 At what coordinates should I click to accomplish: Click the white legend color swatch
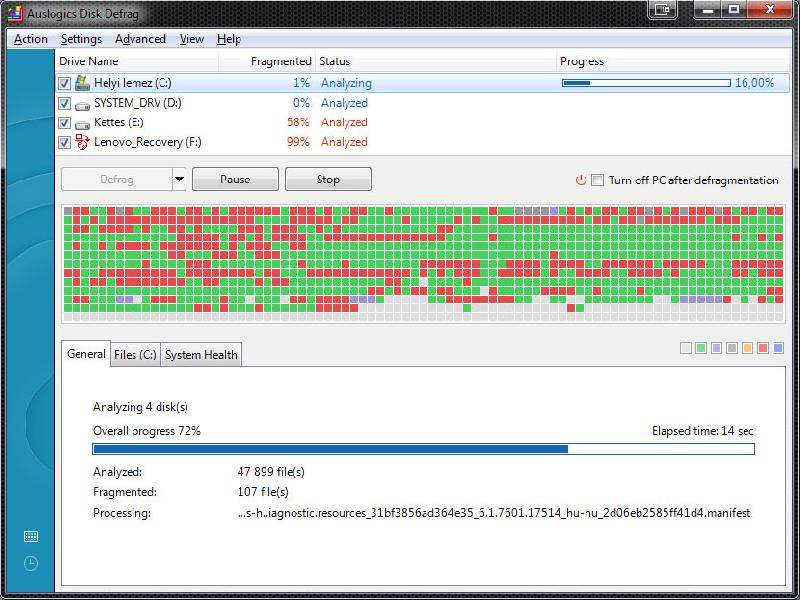point(686,348)
